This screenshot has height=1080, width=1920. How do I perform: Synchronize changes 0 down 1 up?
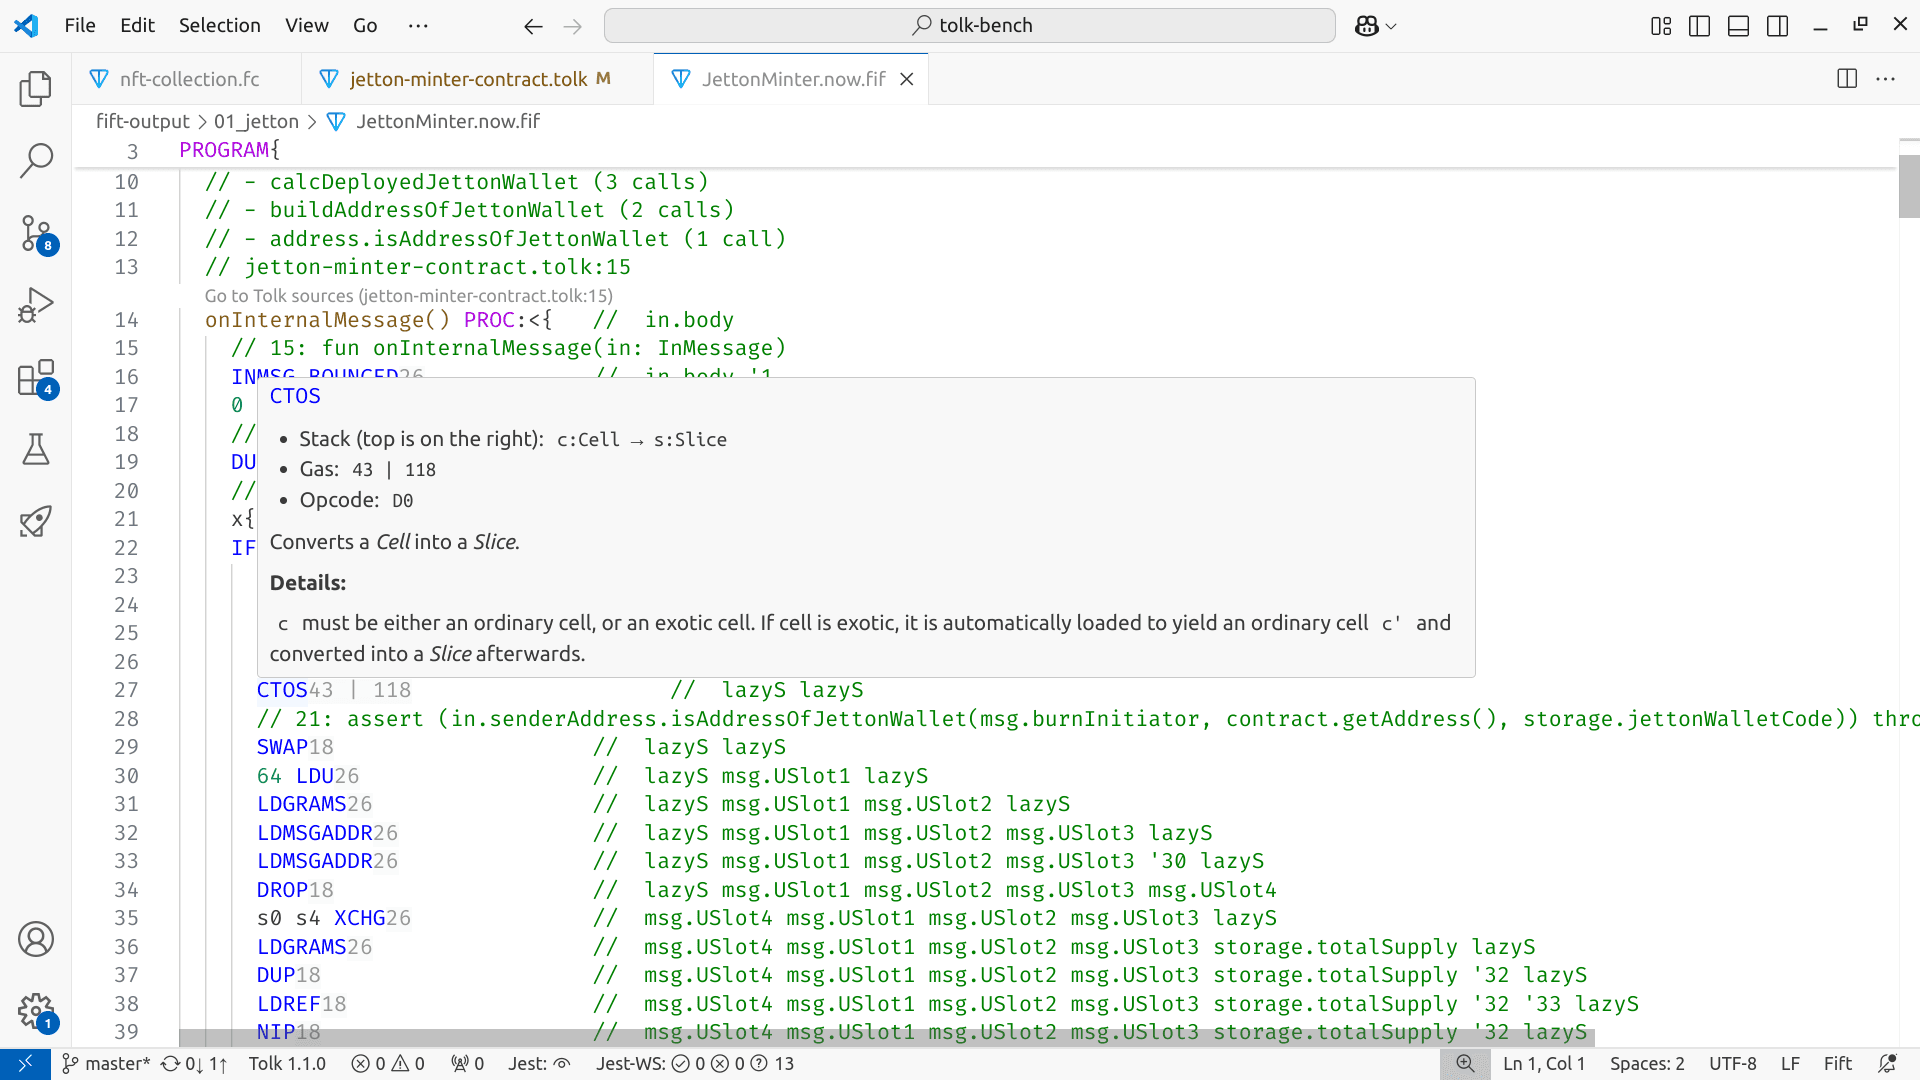tap(194, 1064)
